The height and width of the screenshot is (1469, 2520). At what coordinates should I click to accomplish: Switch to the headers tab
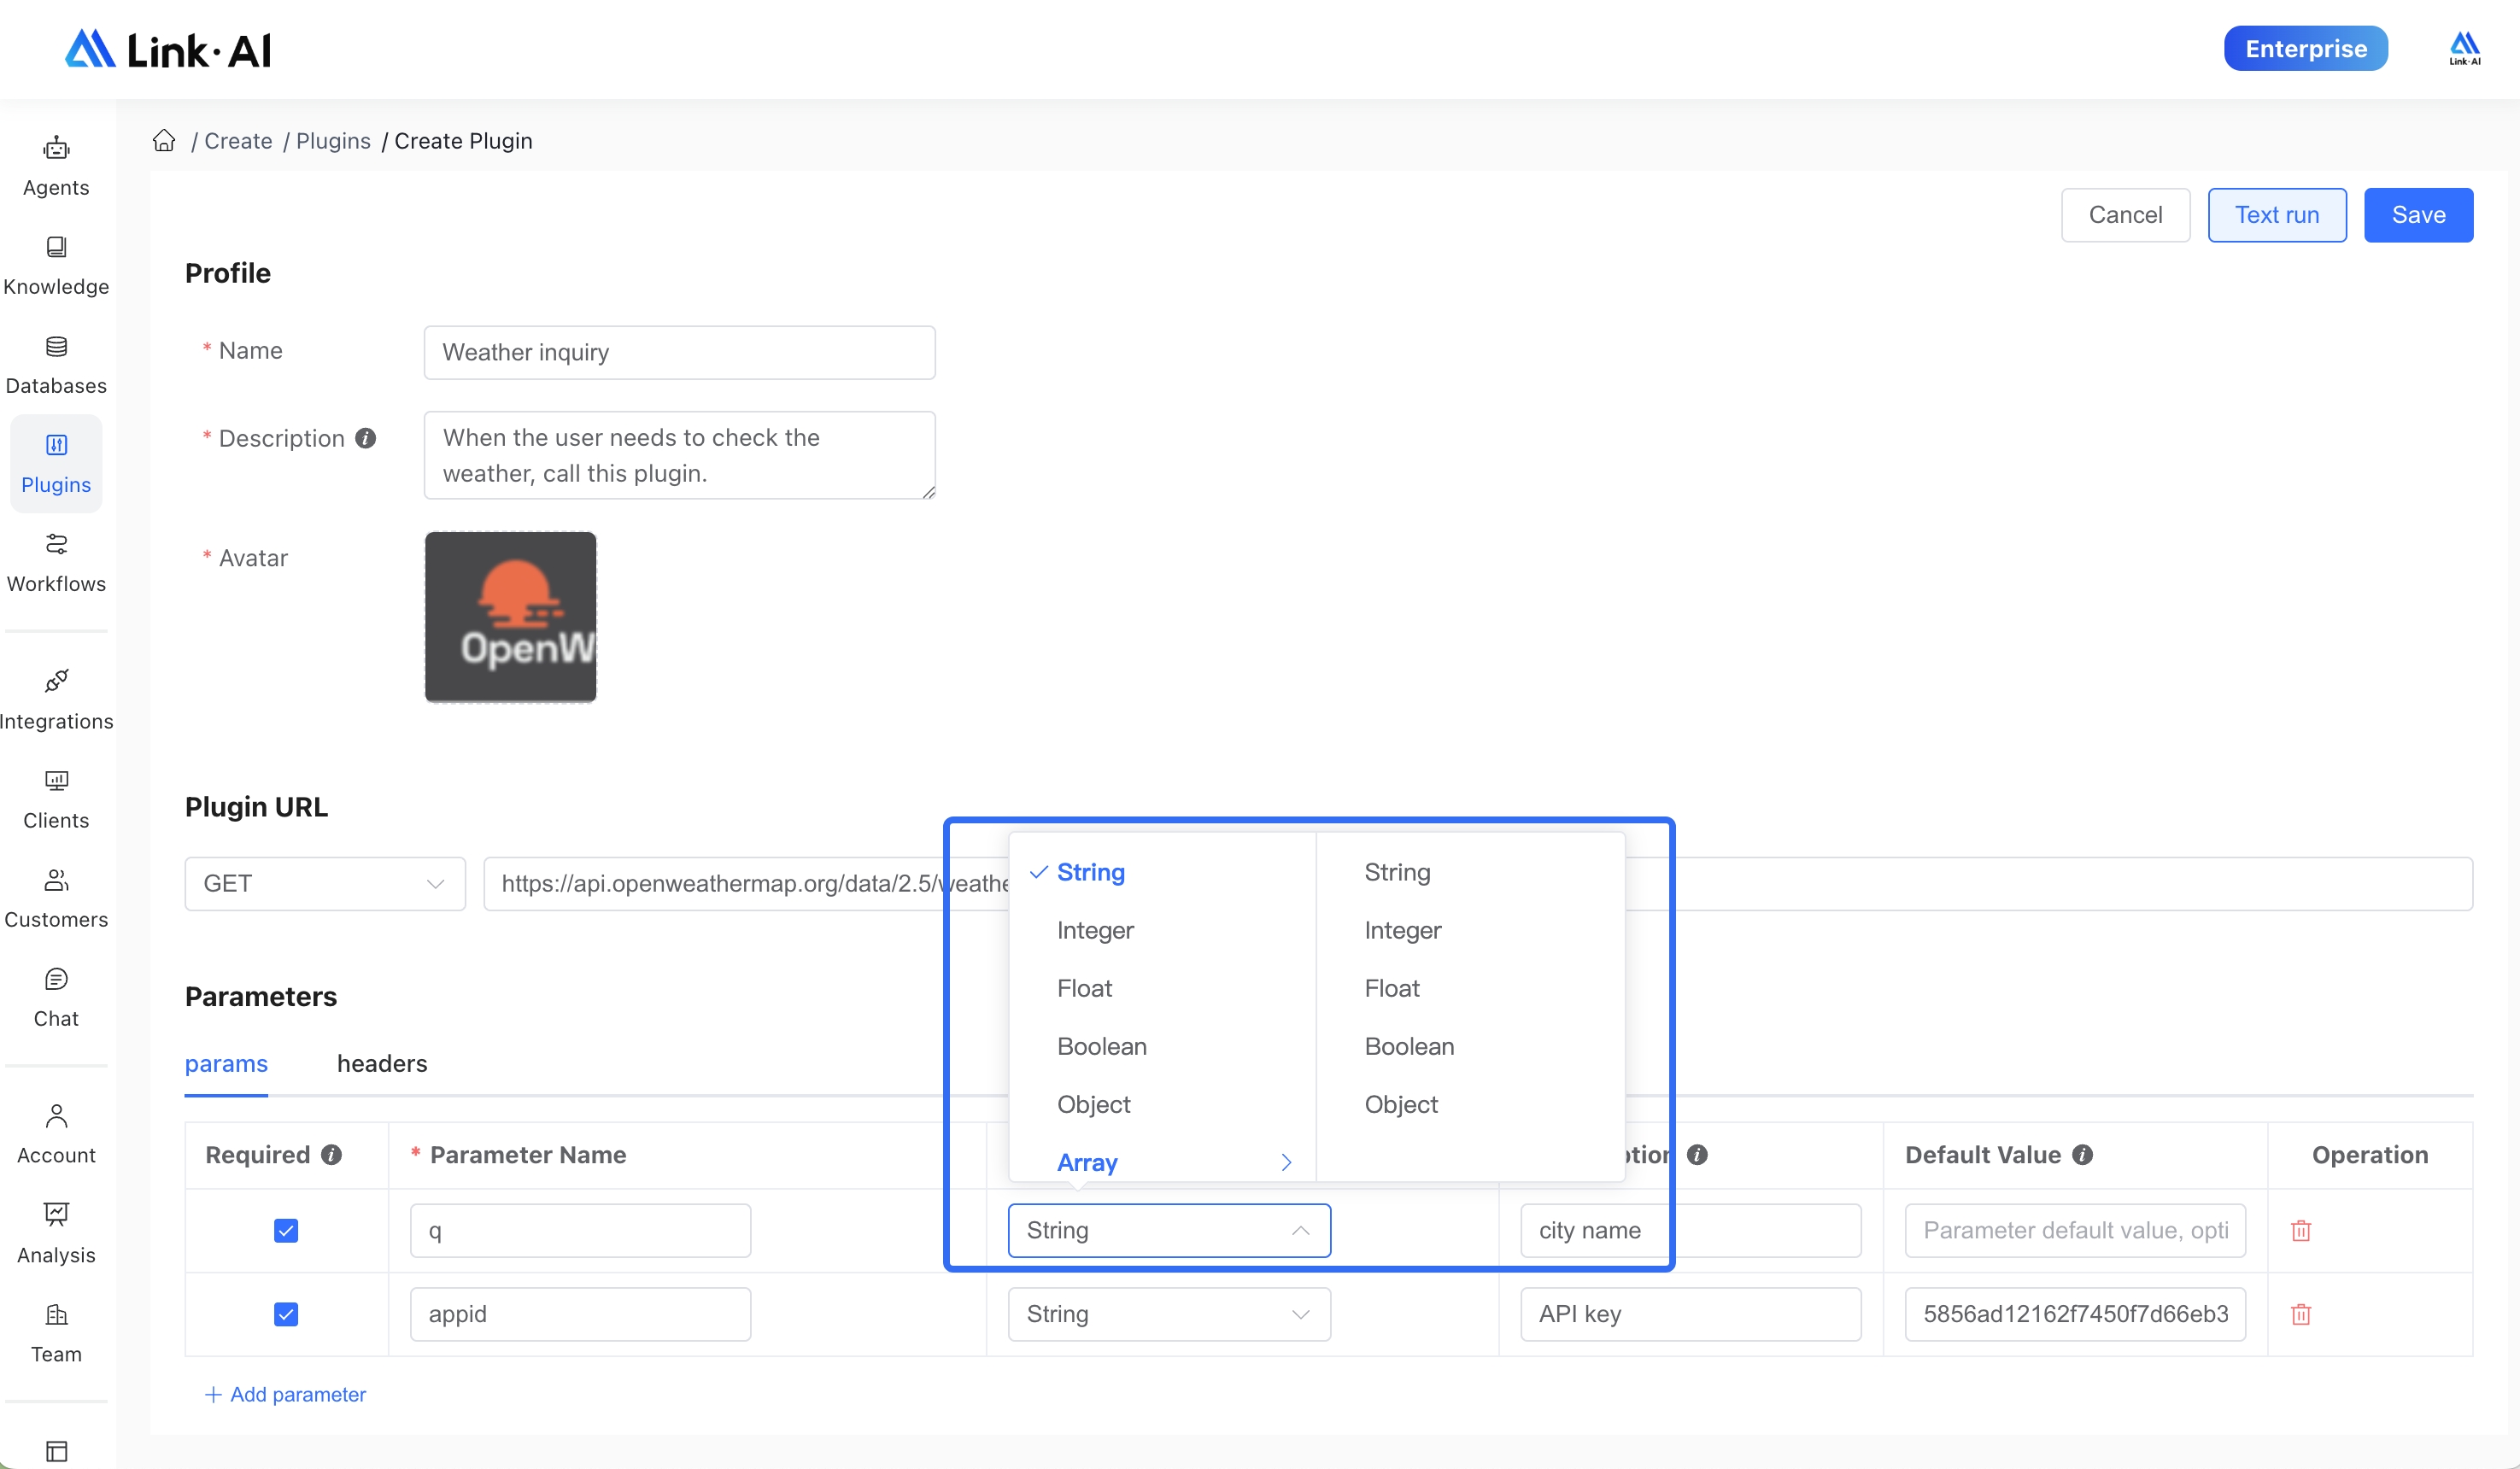click(x=382, y=1063)
